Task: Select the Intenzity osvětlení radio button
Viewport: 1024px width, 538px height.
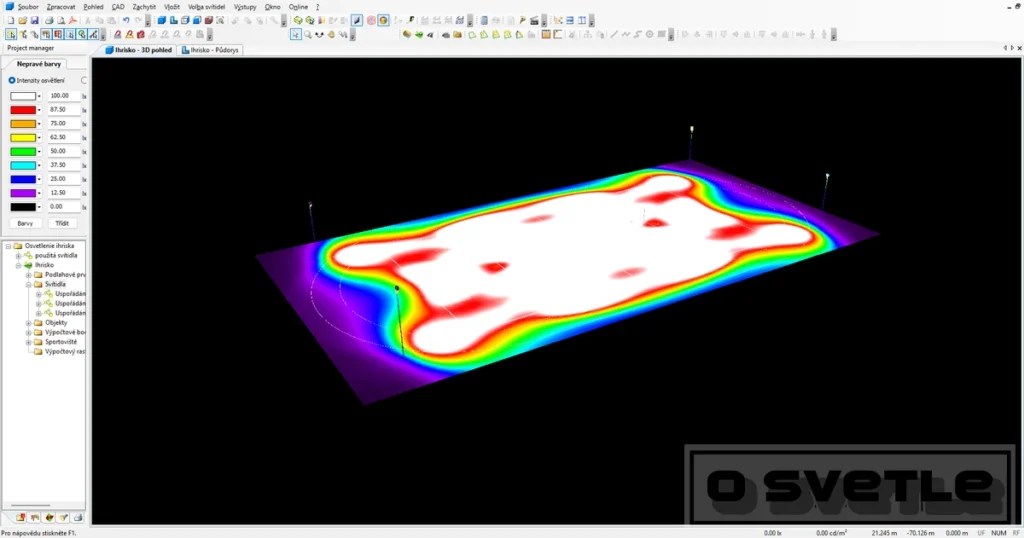Action: [12, 80]
